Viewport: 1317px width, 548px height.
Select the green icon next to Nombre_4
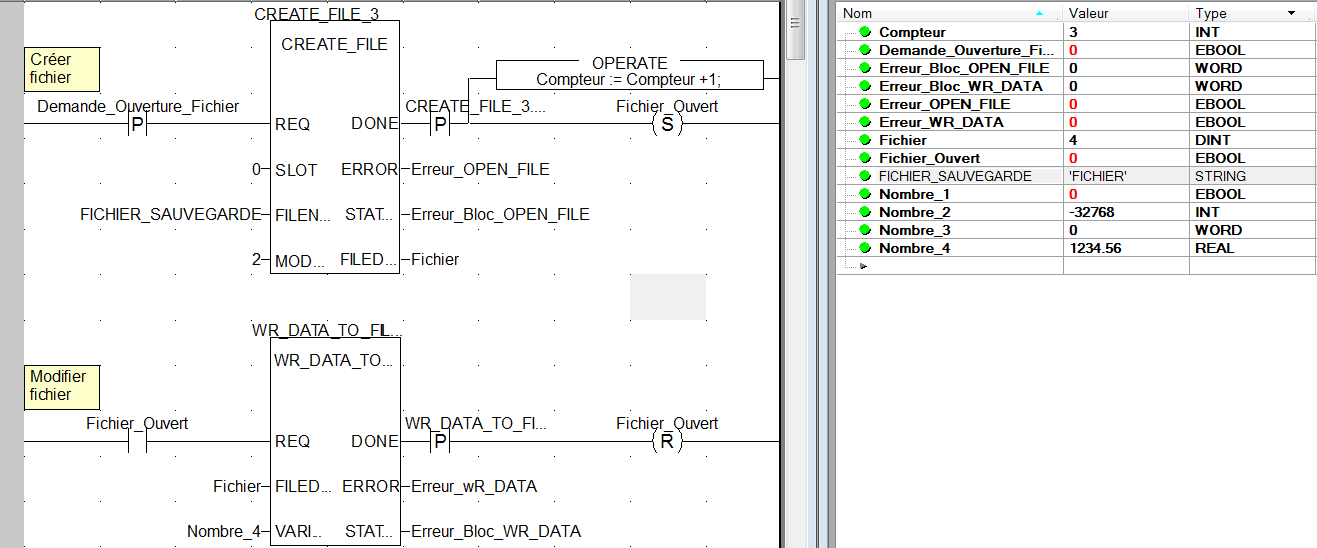pyautogui.click(x=865, y=248)
